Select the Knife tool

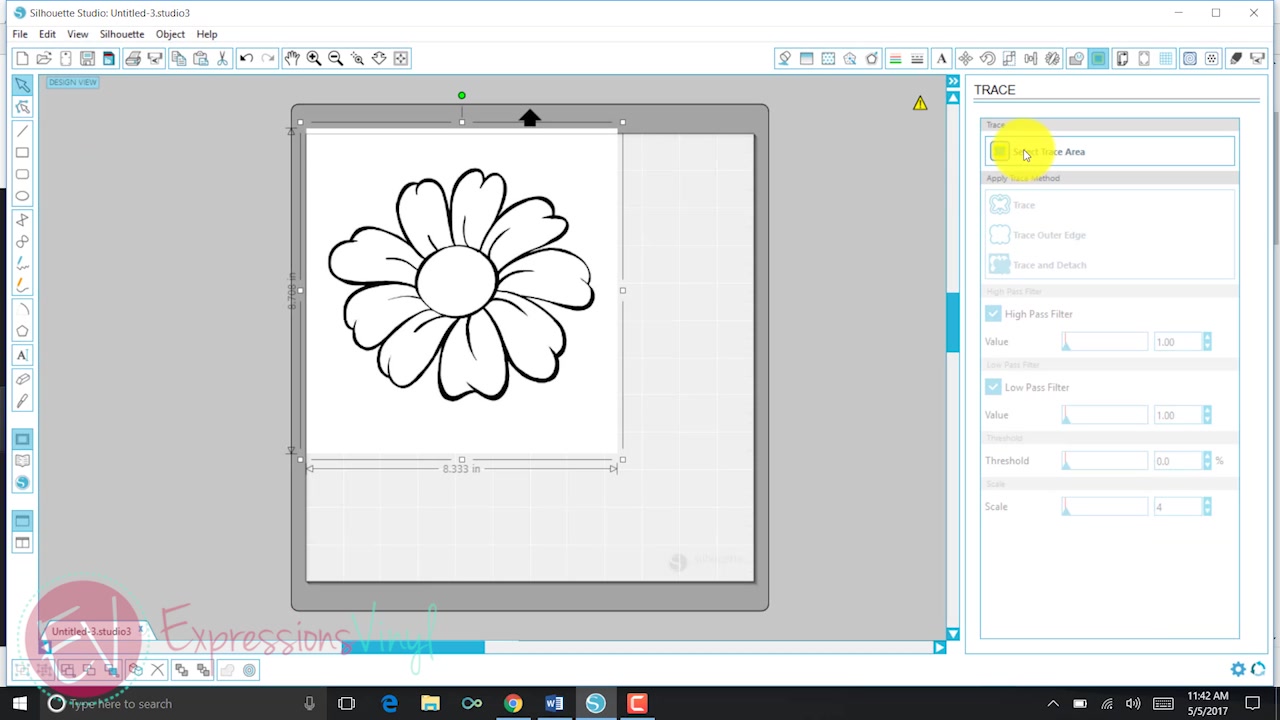[22, 401]
